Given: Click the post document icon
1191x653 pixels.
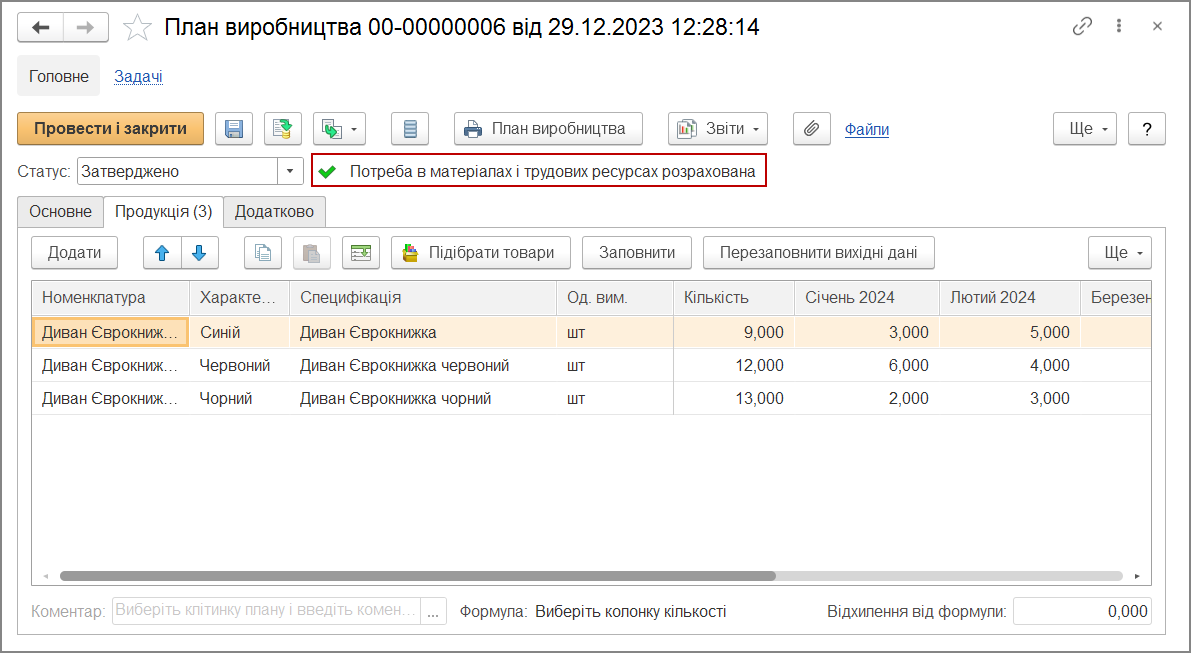Looking at the screenshot, I should click(x=283, y=129).
